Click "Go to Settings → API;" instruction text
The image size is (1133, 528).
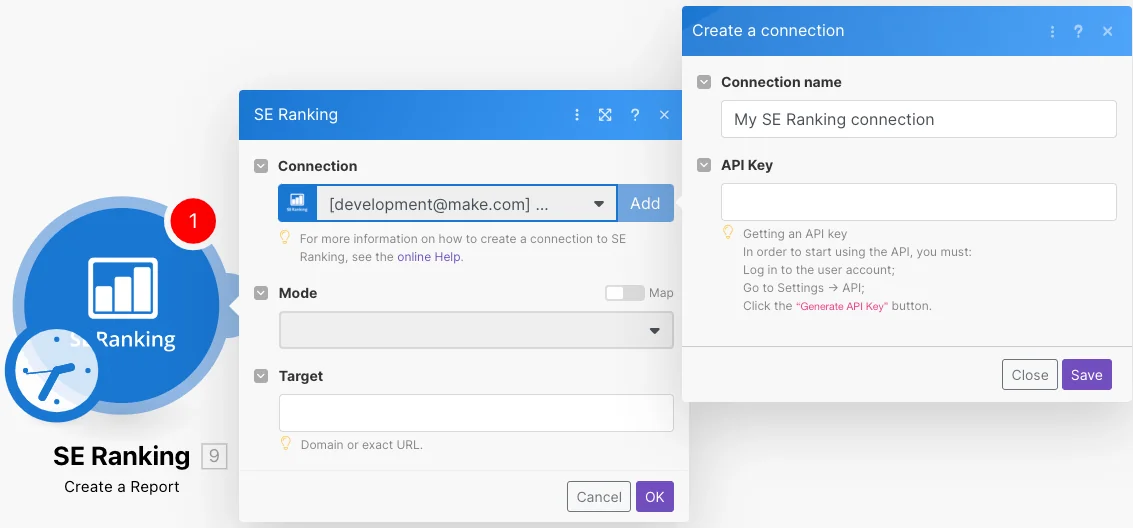[804, 287]
